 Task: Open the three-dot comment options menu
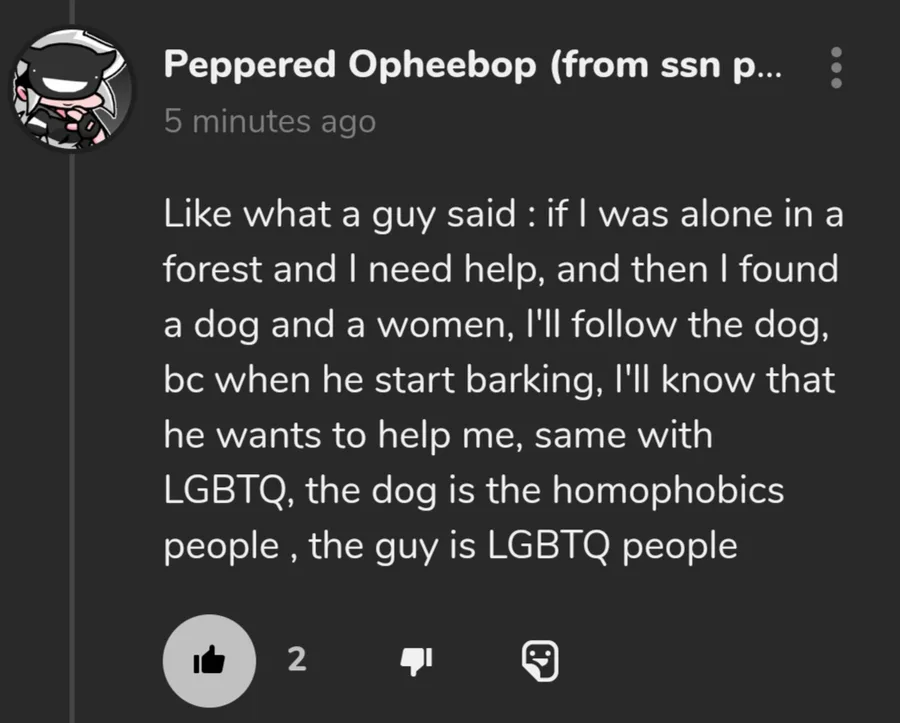(836, 67)
